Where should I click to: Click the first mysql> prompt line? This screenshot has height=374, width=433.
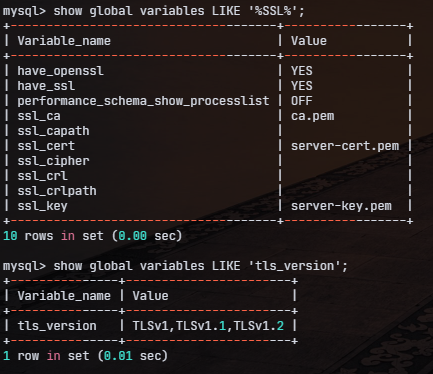click(x=154, y=11)
